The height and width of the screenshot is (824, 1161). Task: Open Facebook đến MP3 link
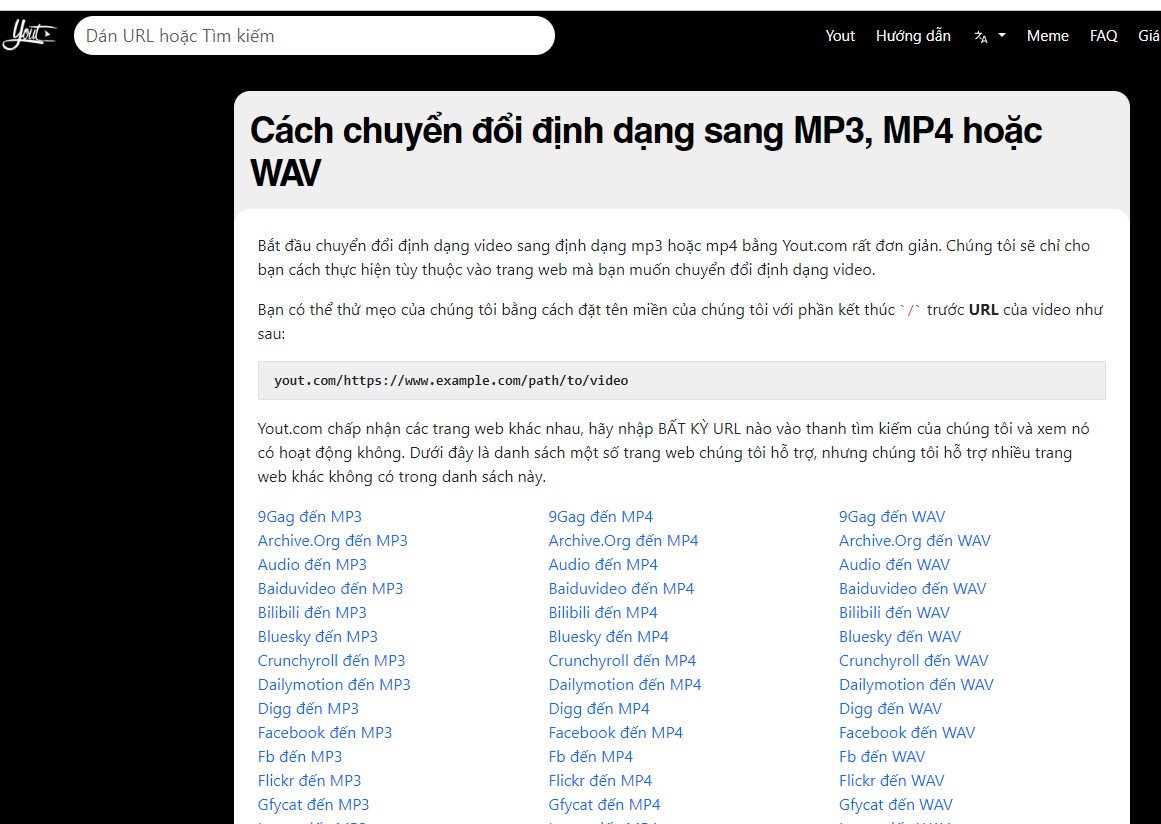pyautogui.click(x=325, y=732)
